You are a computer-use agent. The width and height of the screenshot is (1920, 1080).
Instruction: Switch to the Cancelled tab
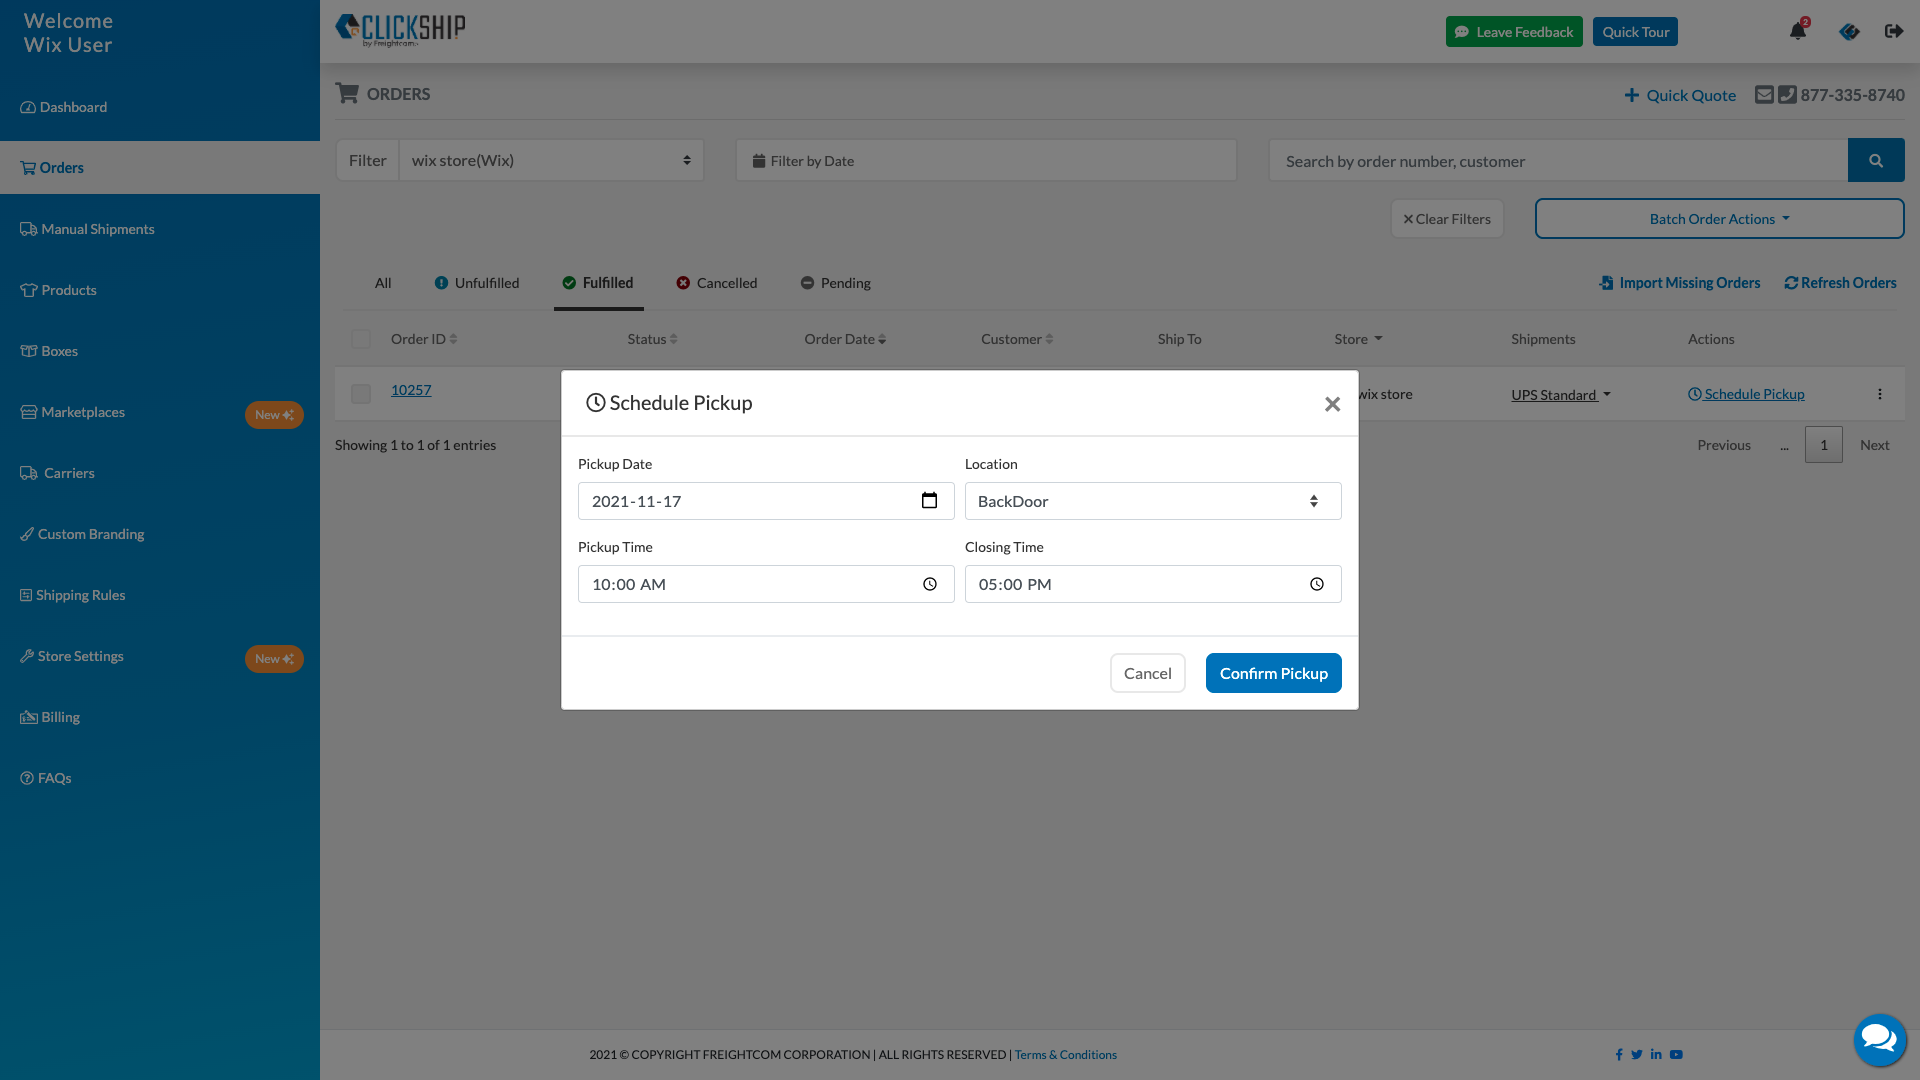(726, 283)
